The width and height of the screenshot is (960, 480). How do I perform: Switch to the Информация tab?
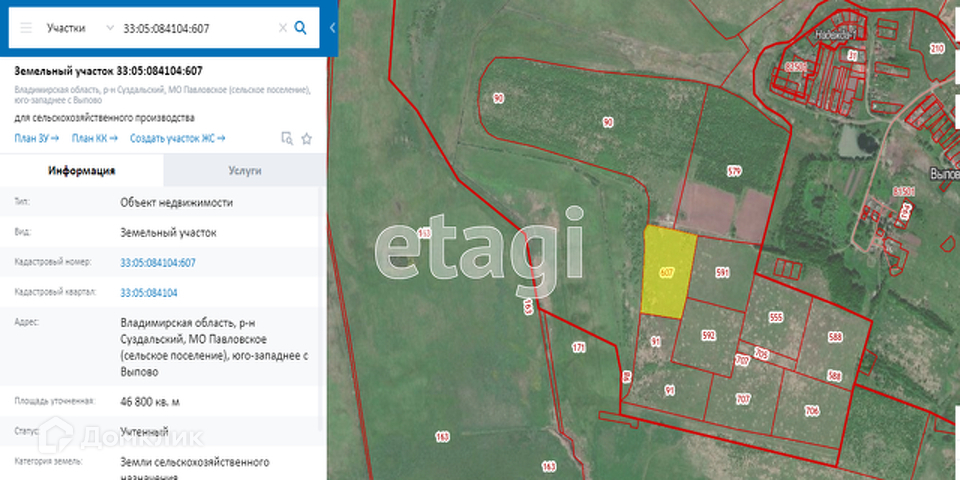tap(82, 171)
